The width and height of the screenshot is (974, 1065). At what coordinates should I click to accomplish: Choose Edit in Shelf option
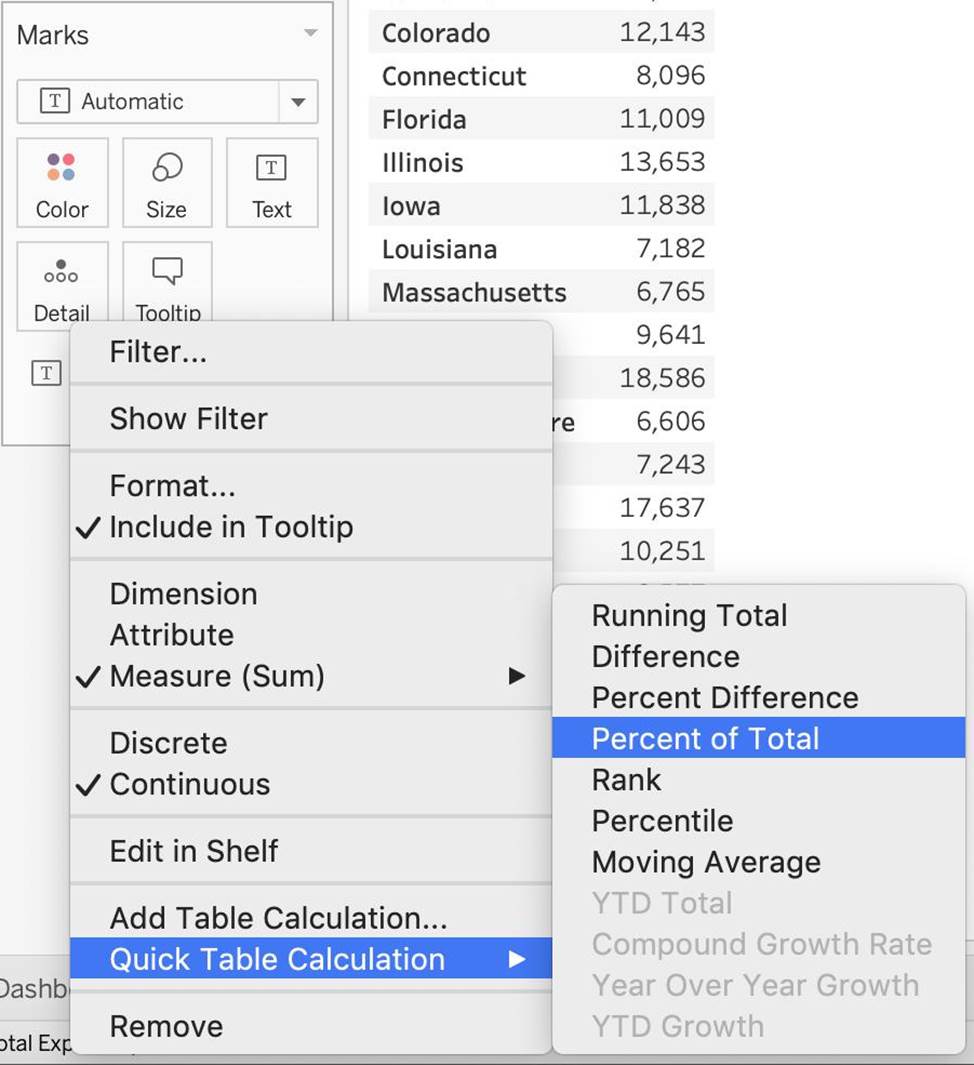(x=194, y=851)
